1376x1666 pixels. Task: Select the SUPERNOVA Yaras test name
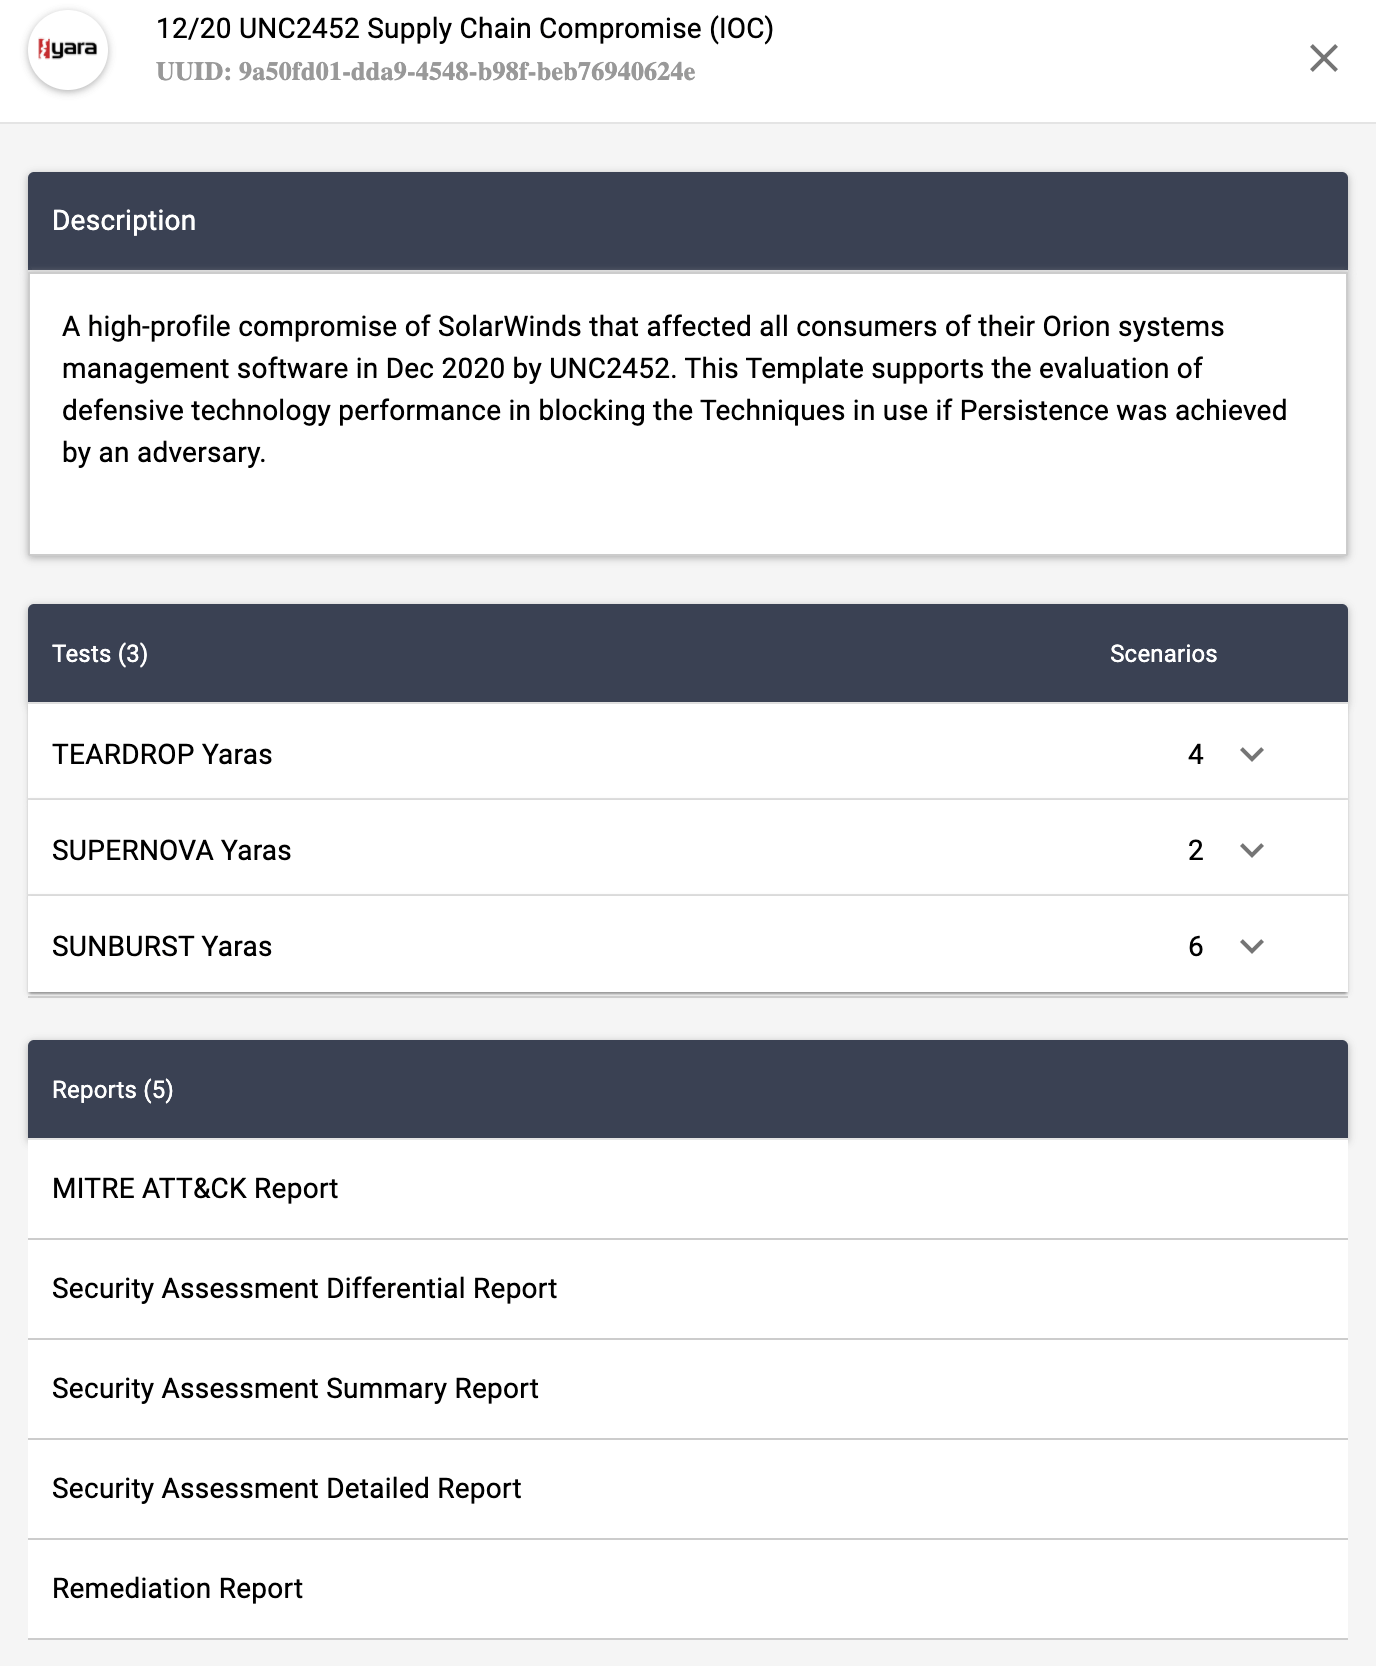(x=171, y=850)
